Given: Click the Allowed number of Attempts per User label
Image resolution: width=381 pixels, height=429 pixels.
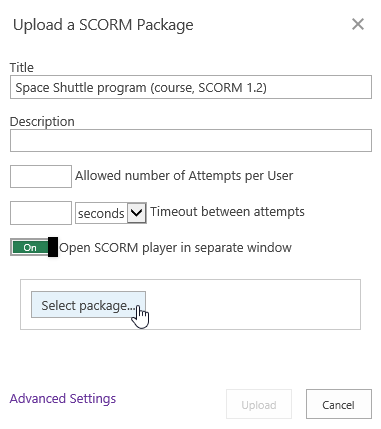Looking at the screenshot, I should [184, 176].
